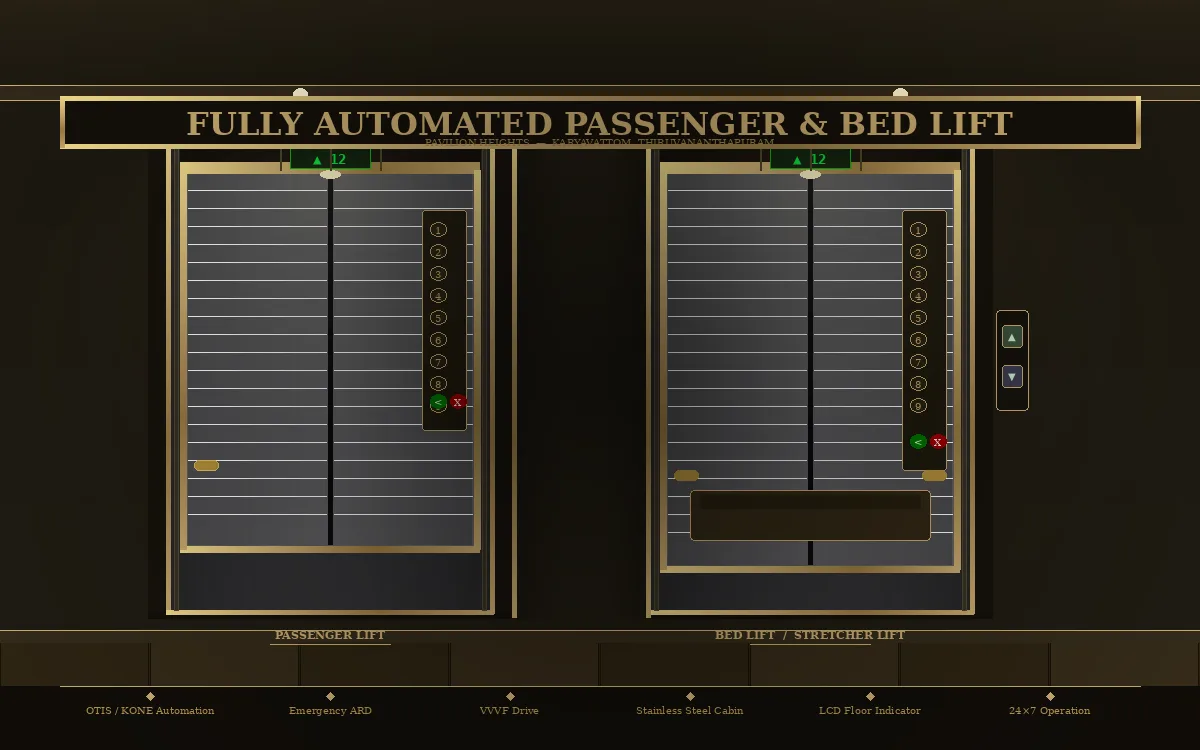Click diamond icon above LCD Floor Indicator

[870, 696]
